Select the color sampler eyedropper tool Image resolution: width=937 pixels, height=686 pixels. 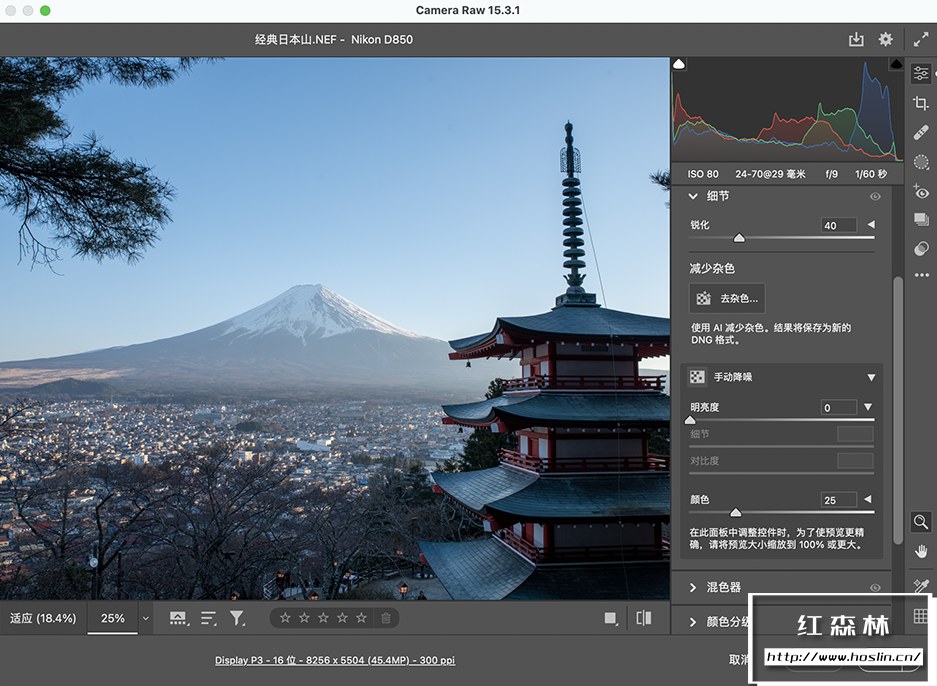pyautogui.click(x=921, y=586)
